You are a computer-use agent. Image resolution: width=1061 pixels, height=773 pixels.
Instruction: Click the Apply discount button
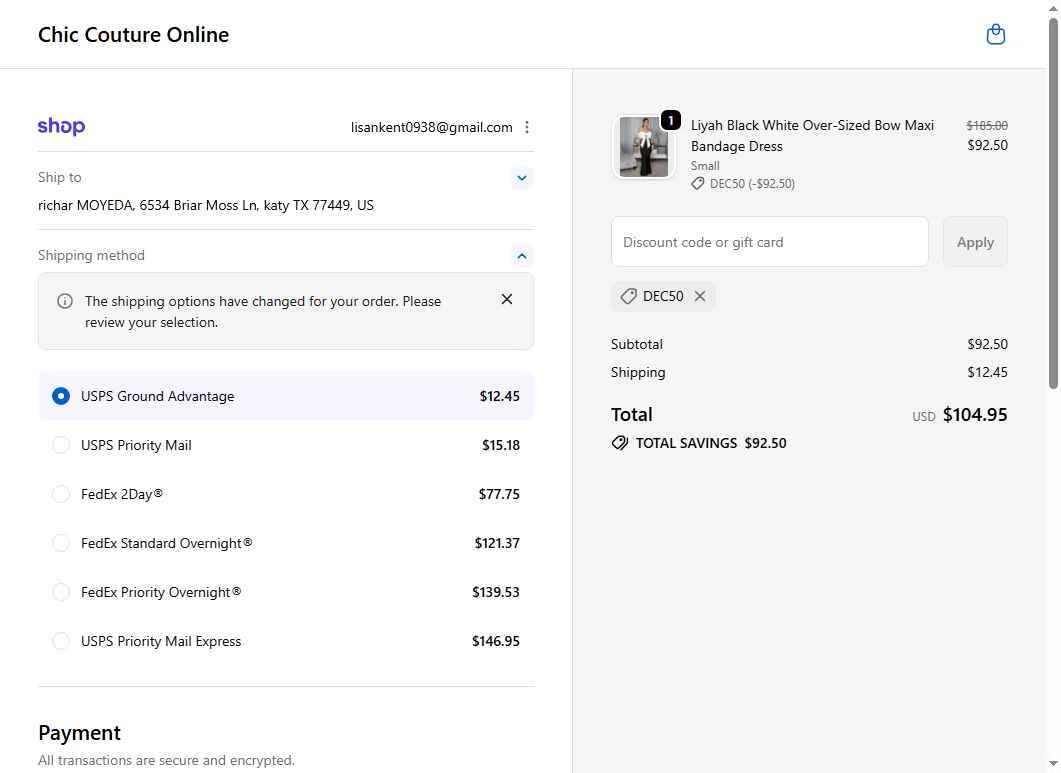[975, 242]
